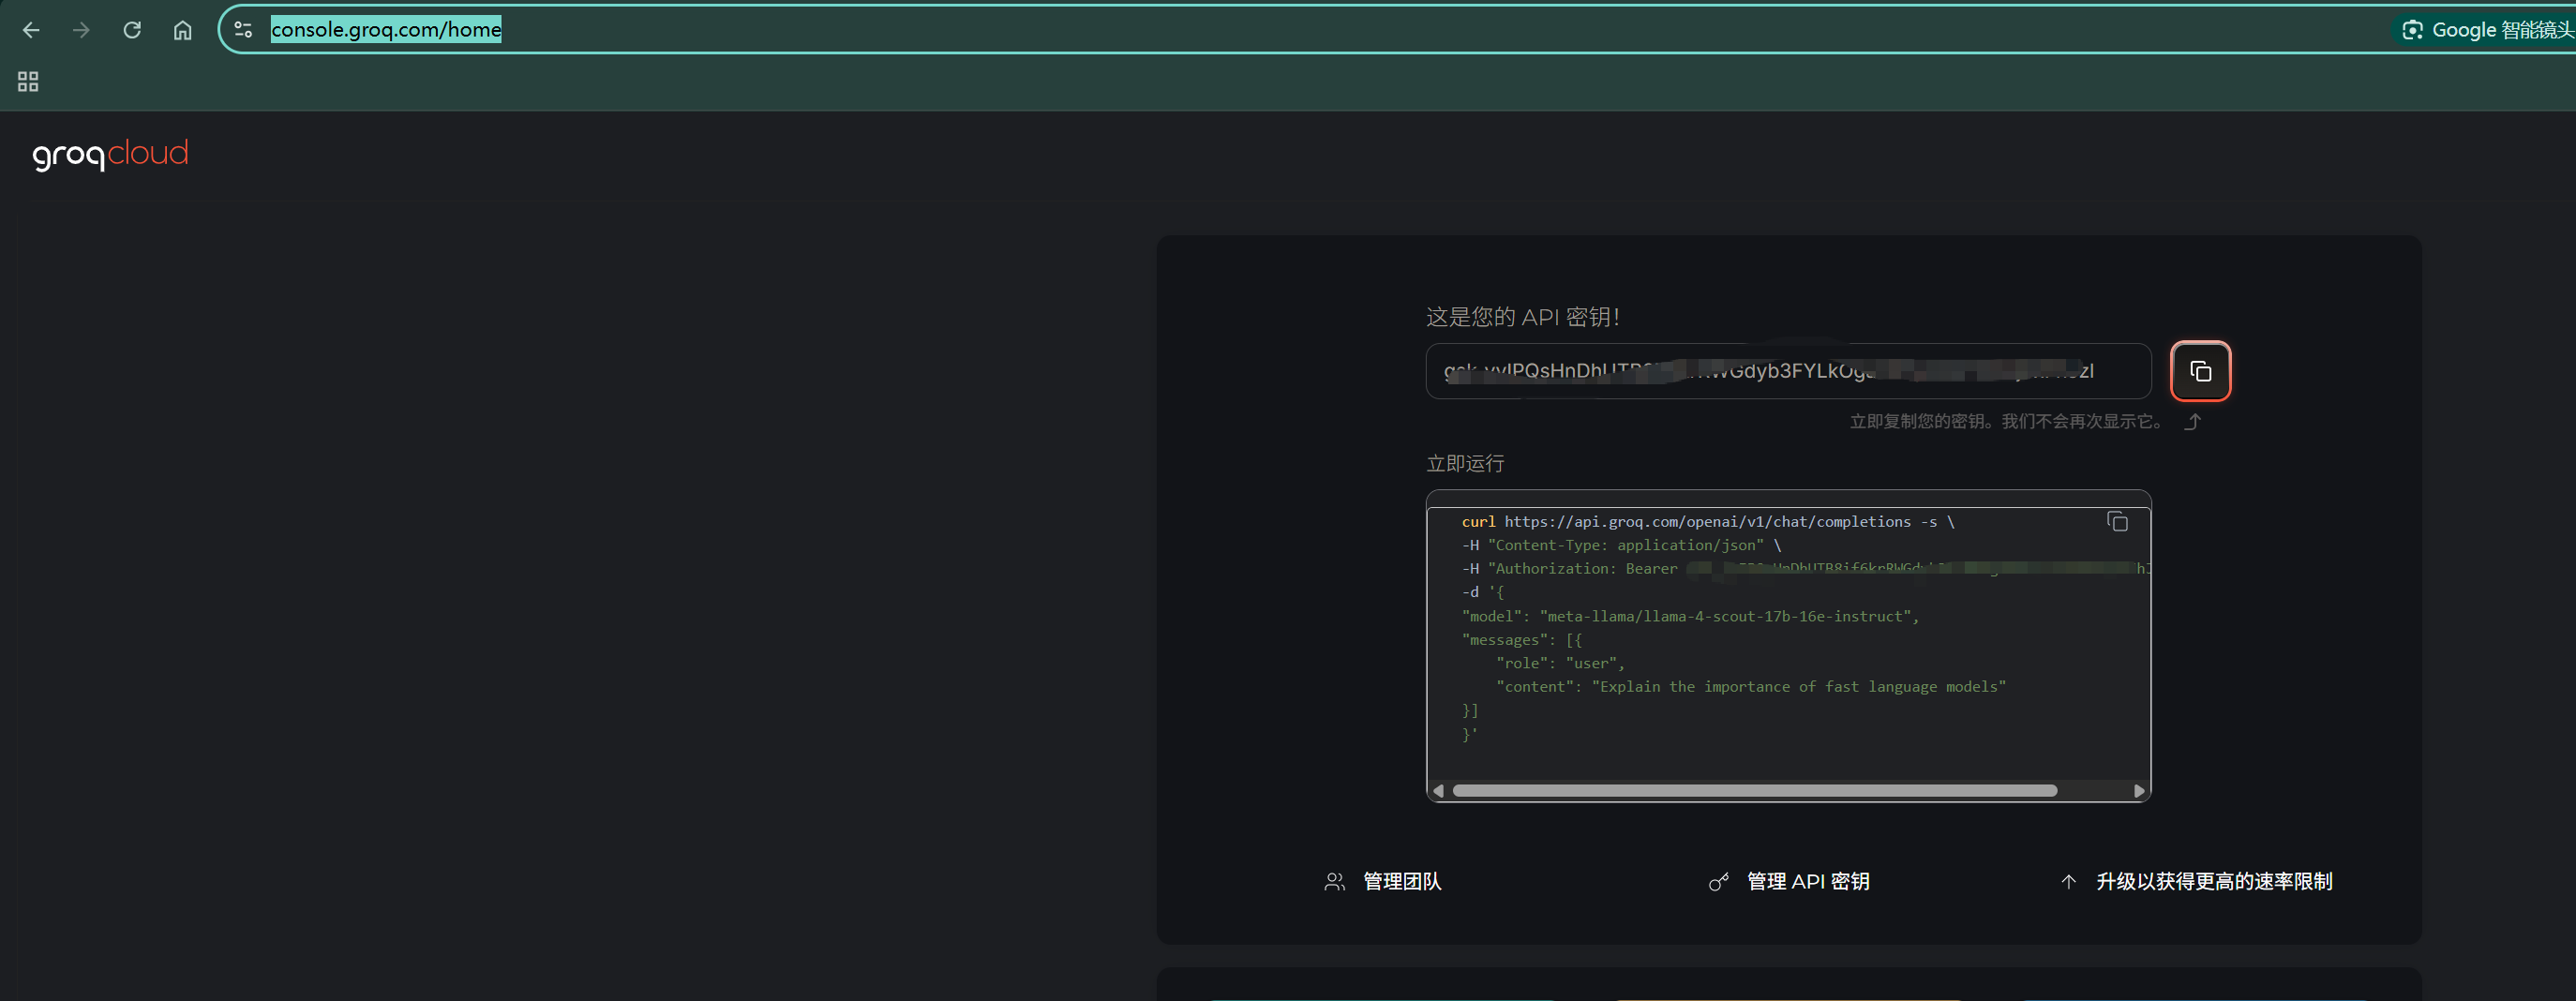Open site information icon in address bar
This screenshot has width=2576, height=1001.
tap(243, 30)
